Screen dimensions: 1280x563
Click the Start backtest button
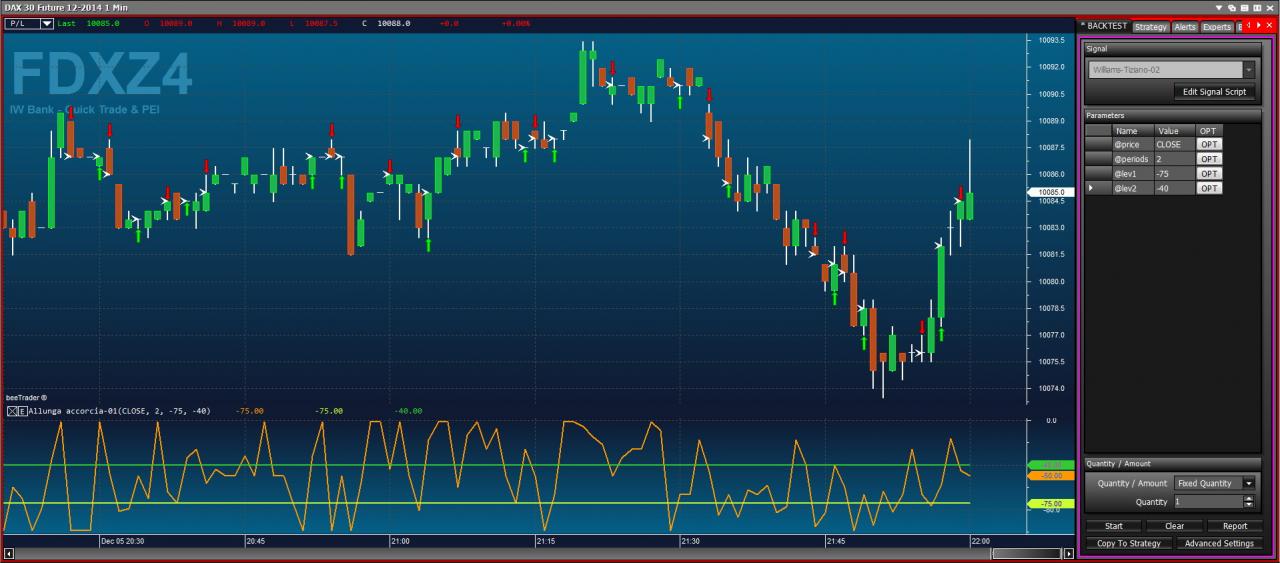pyautogui.click(x=1114, y=526)
